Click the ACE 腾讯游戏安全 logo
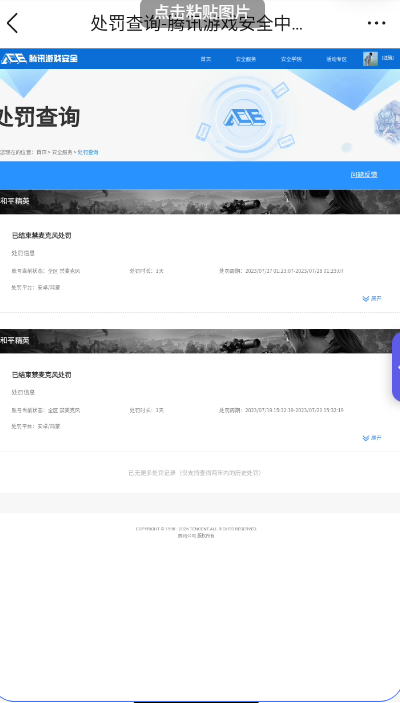400x703 pixels. (39, 59)
